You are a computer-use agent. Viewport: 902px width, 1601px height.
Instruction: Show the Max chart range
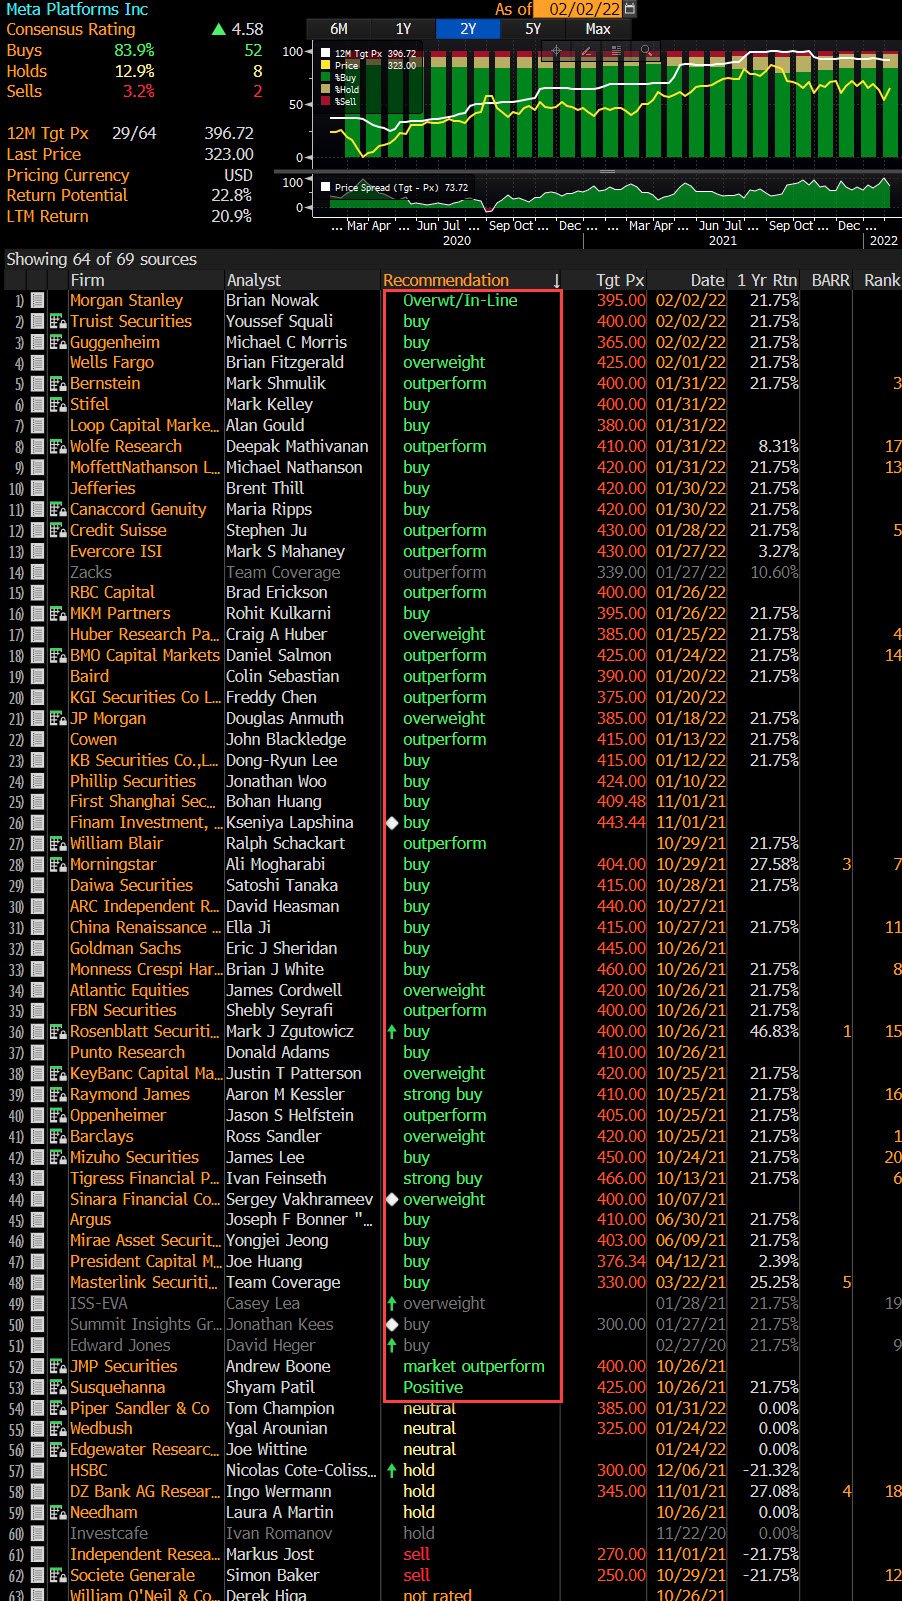tap(598, 29)
